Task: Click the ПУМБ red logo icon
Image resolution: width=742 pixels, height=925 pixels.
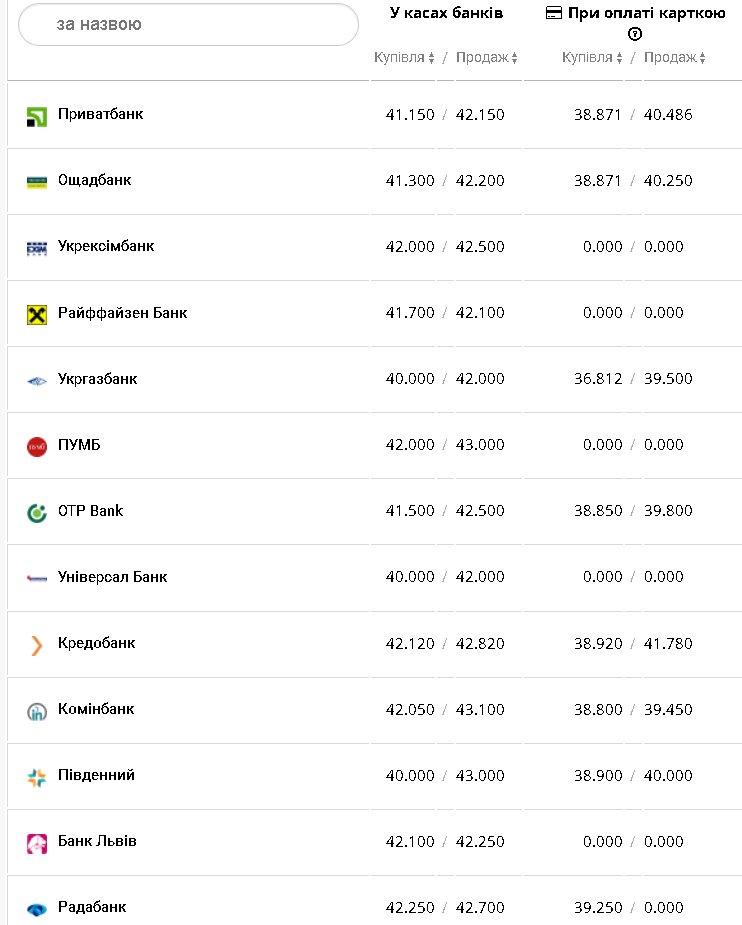Action: [37, 446]
